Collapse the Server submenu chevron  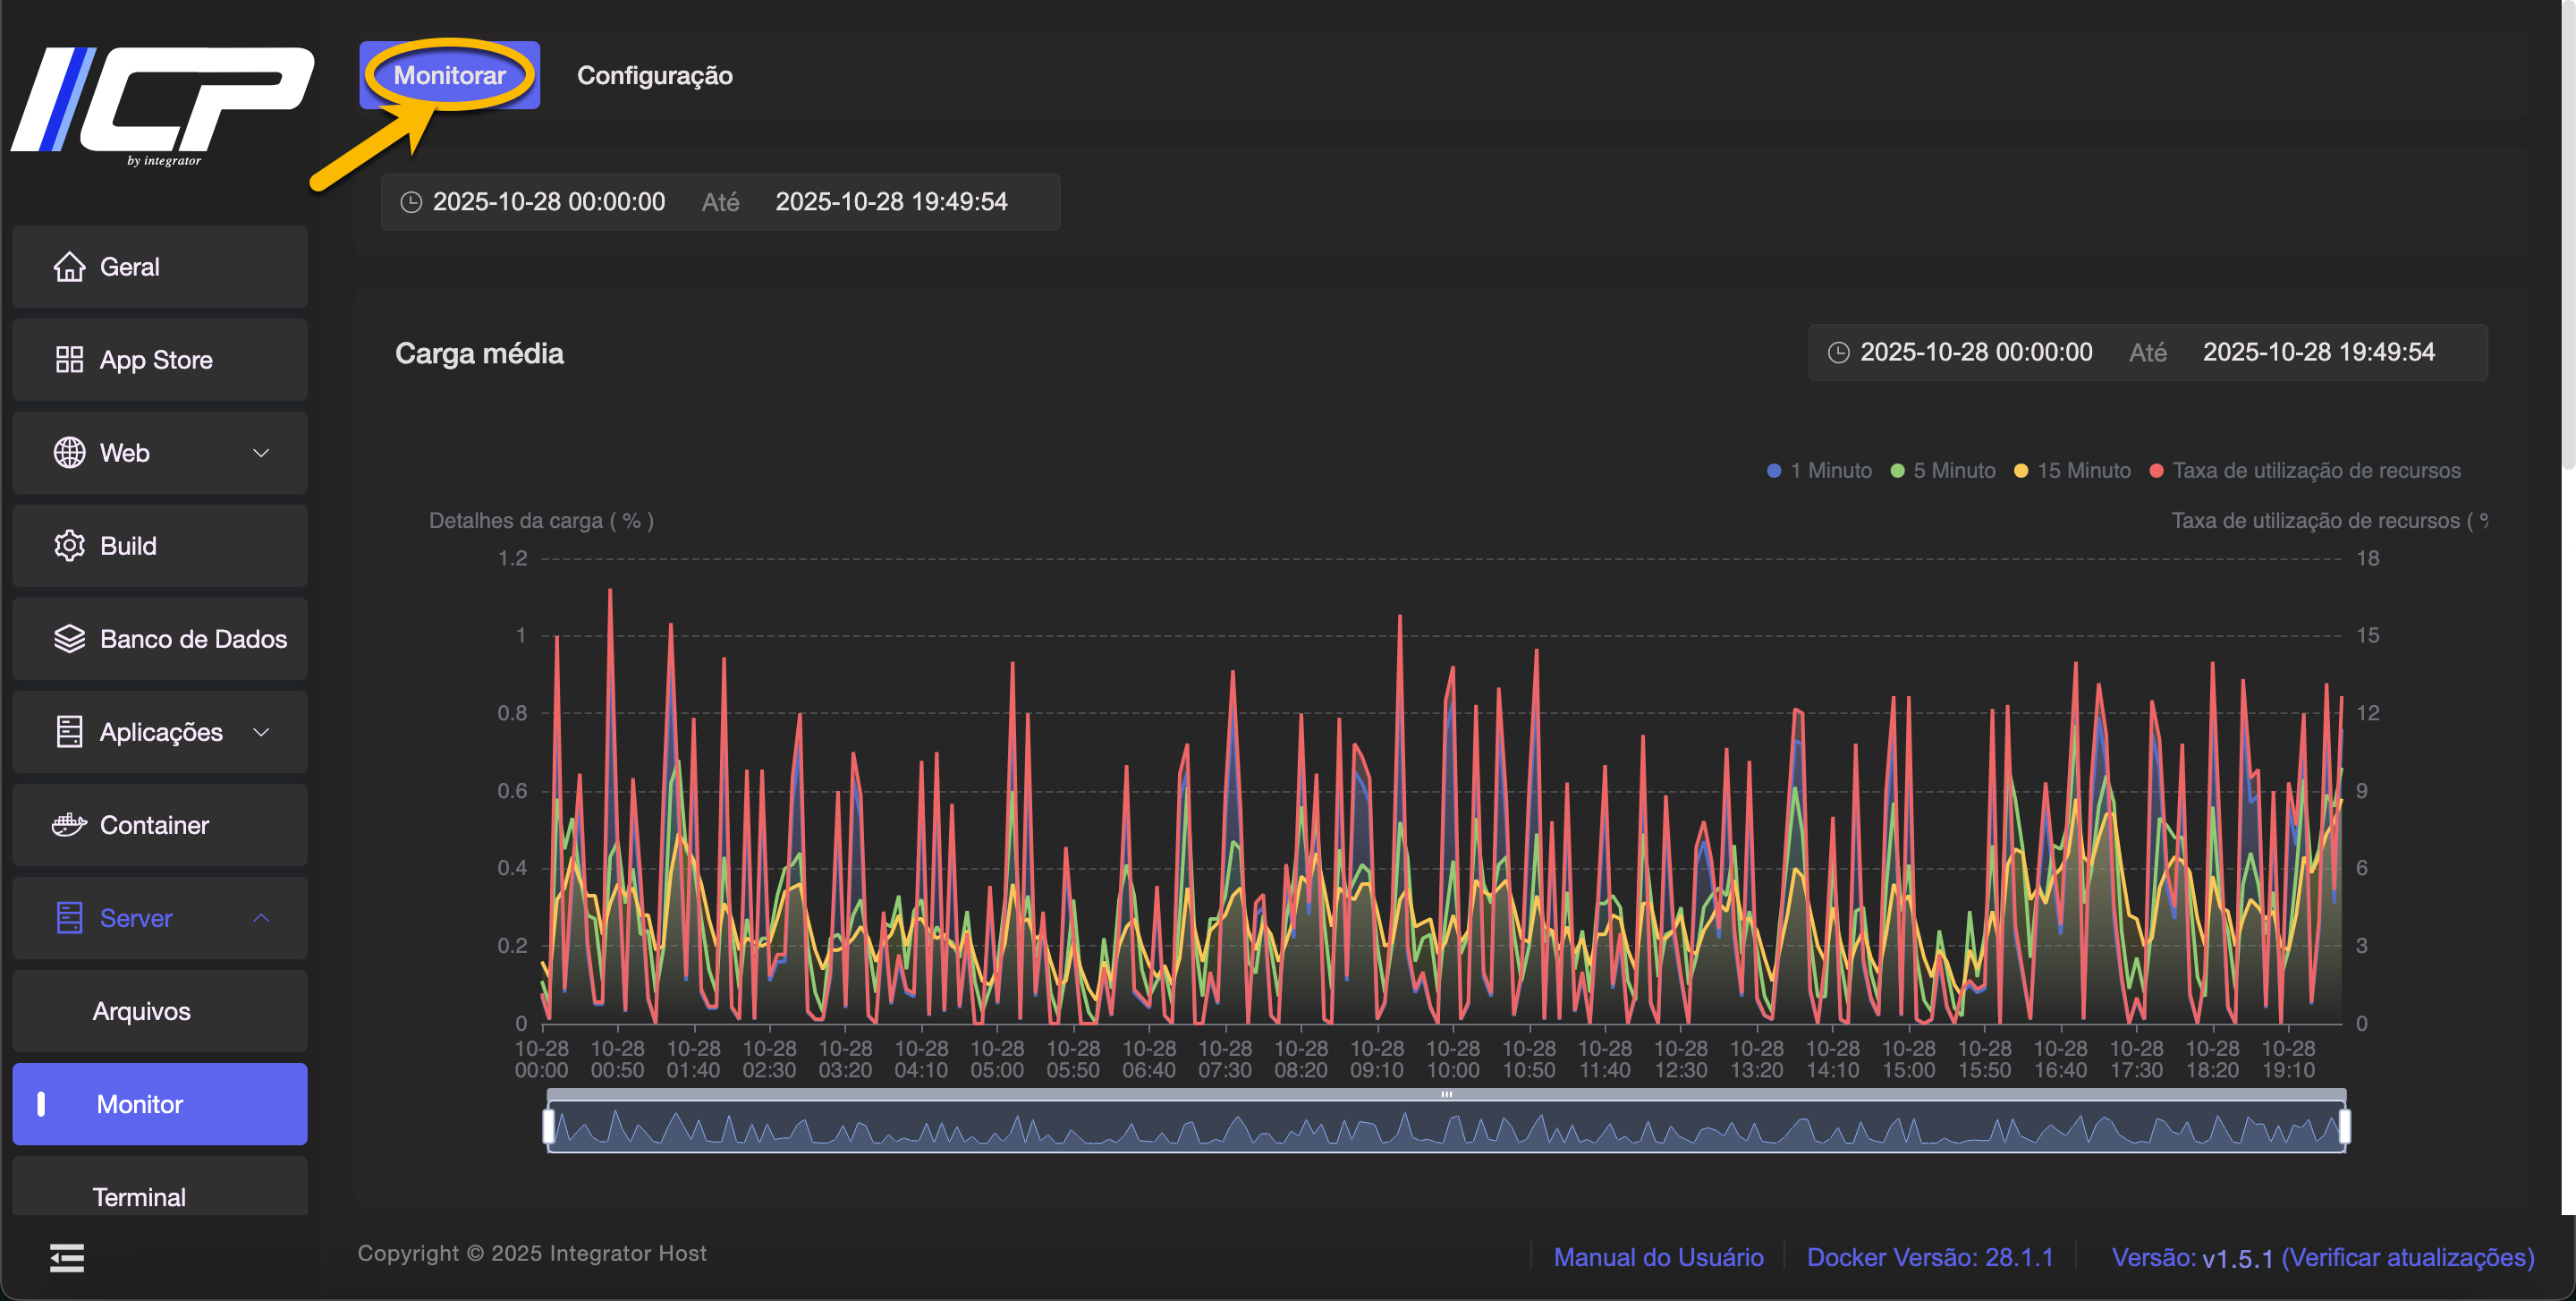261,918
